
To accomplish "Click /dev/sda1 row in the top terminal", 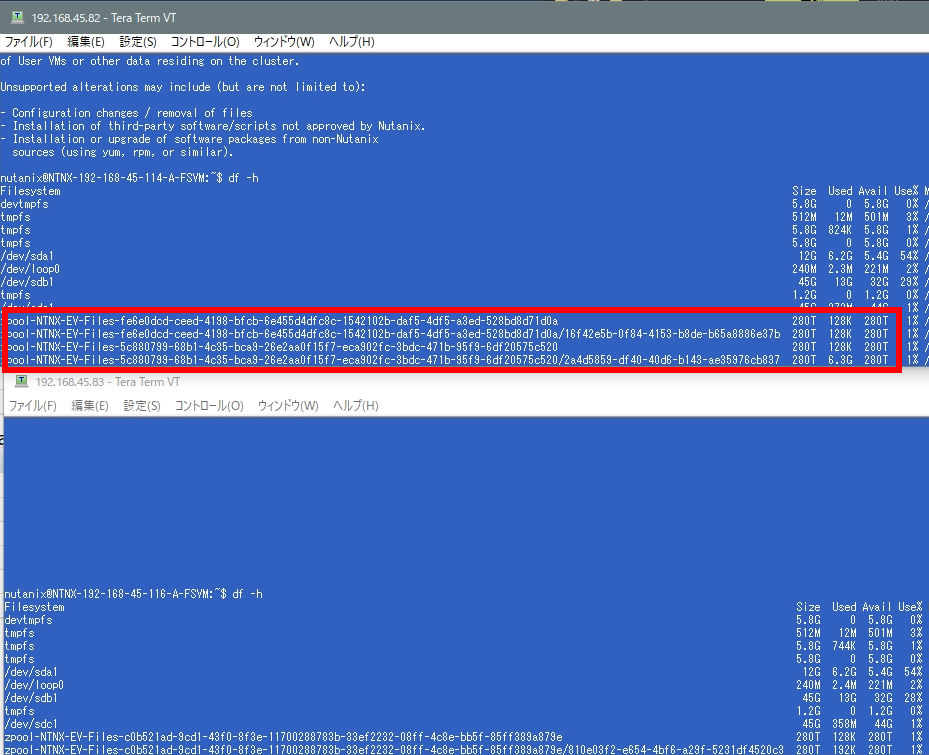I will tap(464, 256).
